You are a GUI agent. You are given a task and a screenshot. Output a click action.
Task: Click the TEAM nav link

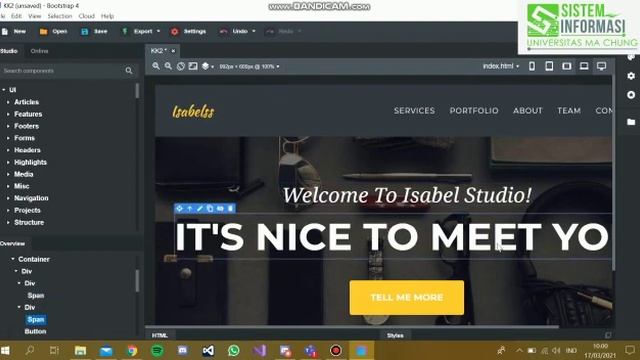(569, 111)
